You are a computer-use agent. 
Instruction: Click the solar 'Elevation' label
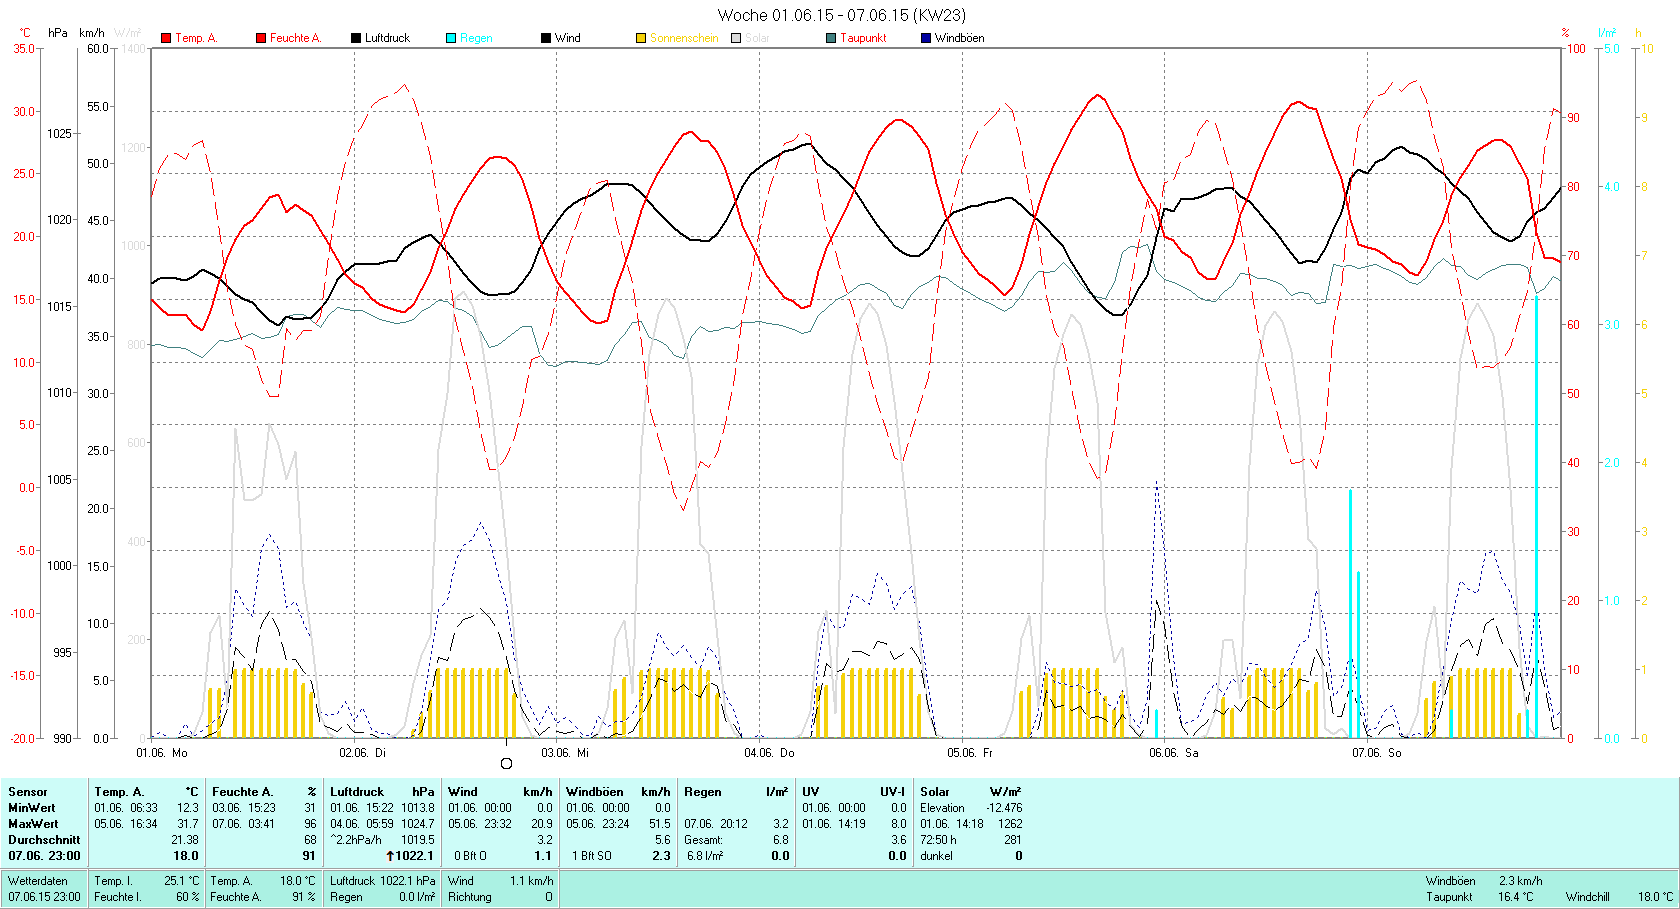click(x=943, y=808)
